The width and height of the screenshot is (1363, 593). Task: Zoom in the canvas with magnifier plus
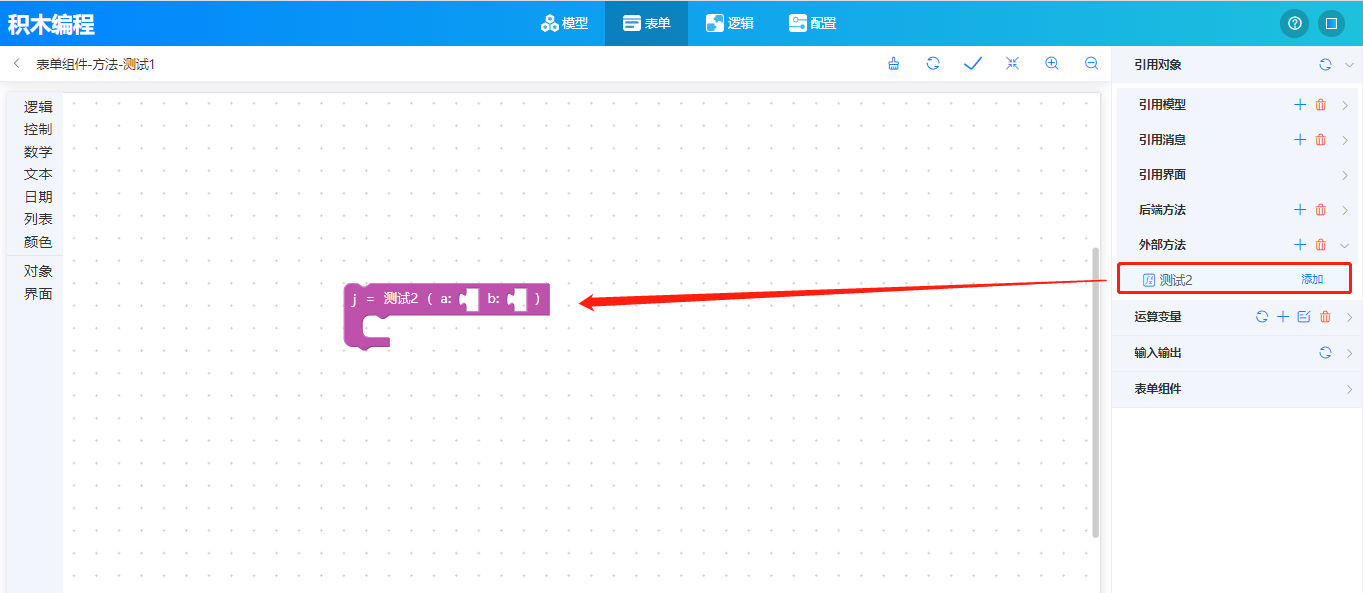(x=1052, y=64)
